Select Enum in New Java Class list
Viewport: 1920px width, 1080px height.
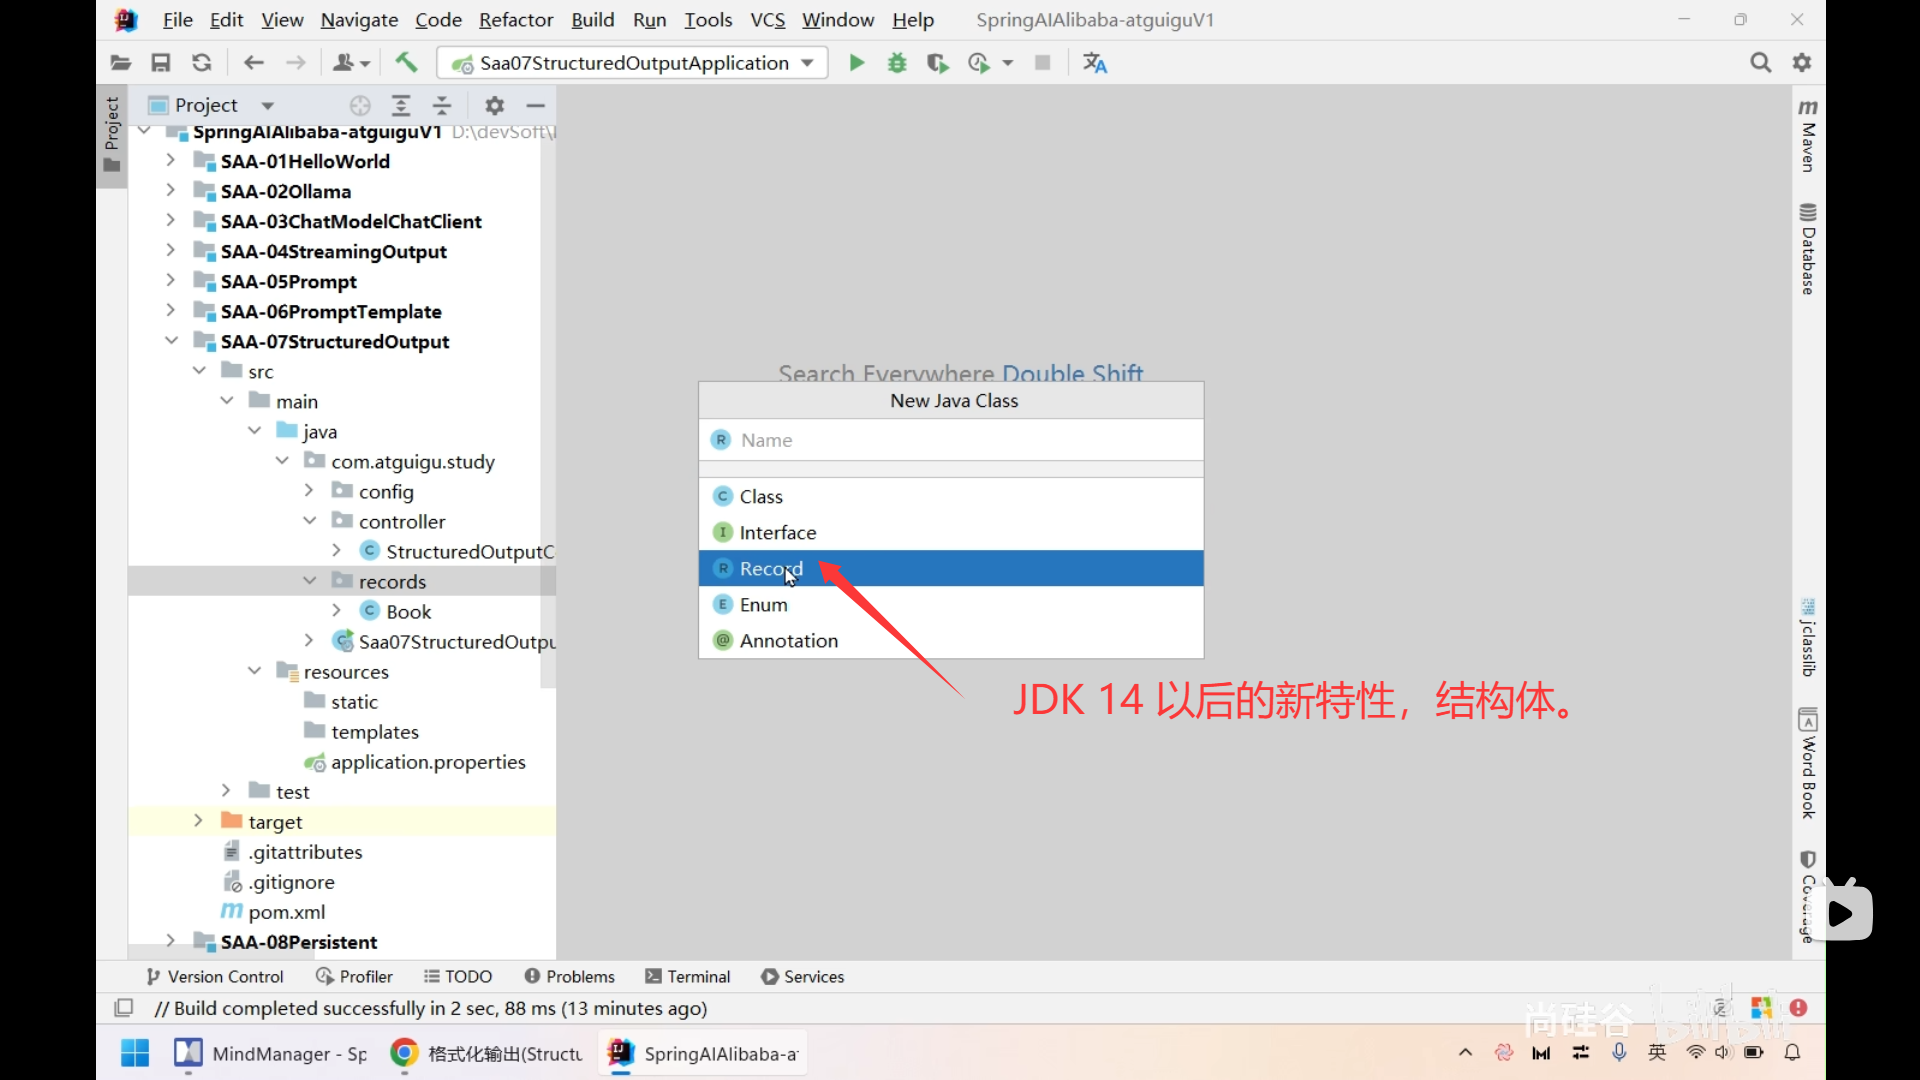(x=764, y=605)
